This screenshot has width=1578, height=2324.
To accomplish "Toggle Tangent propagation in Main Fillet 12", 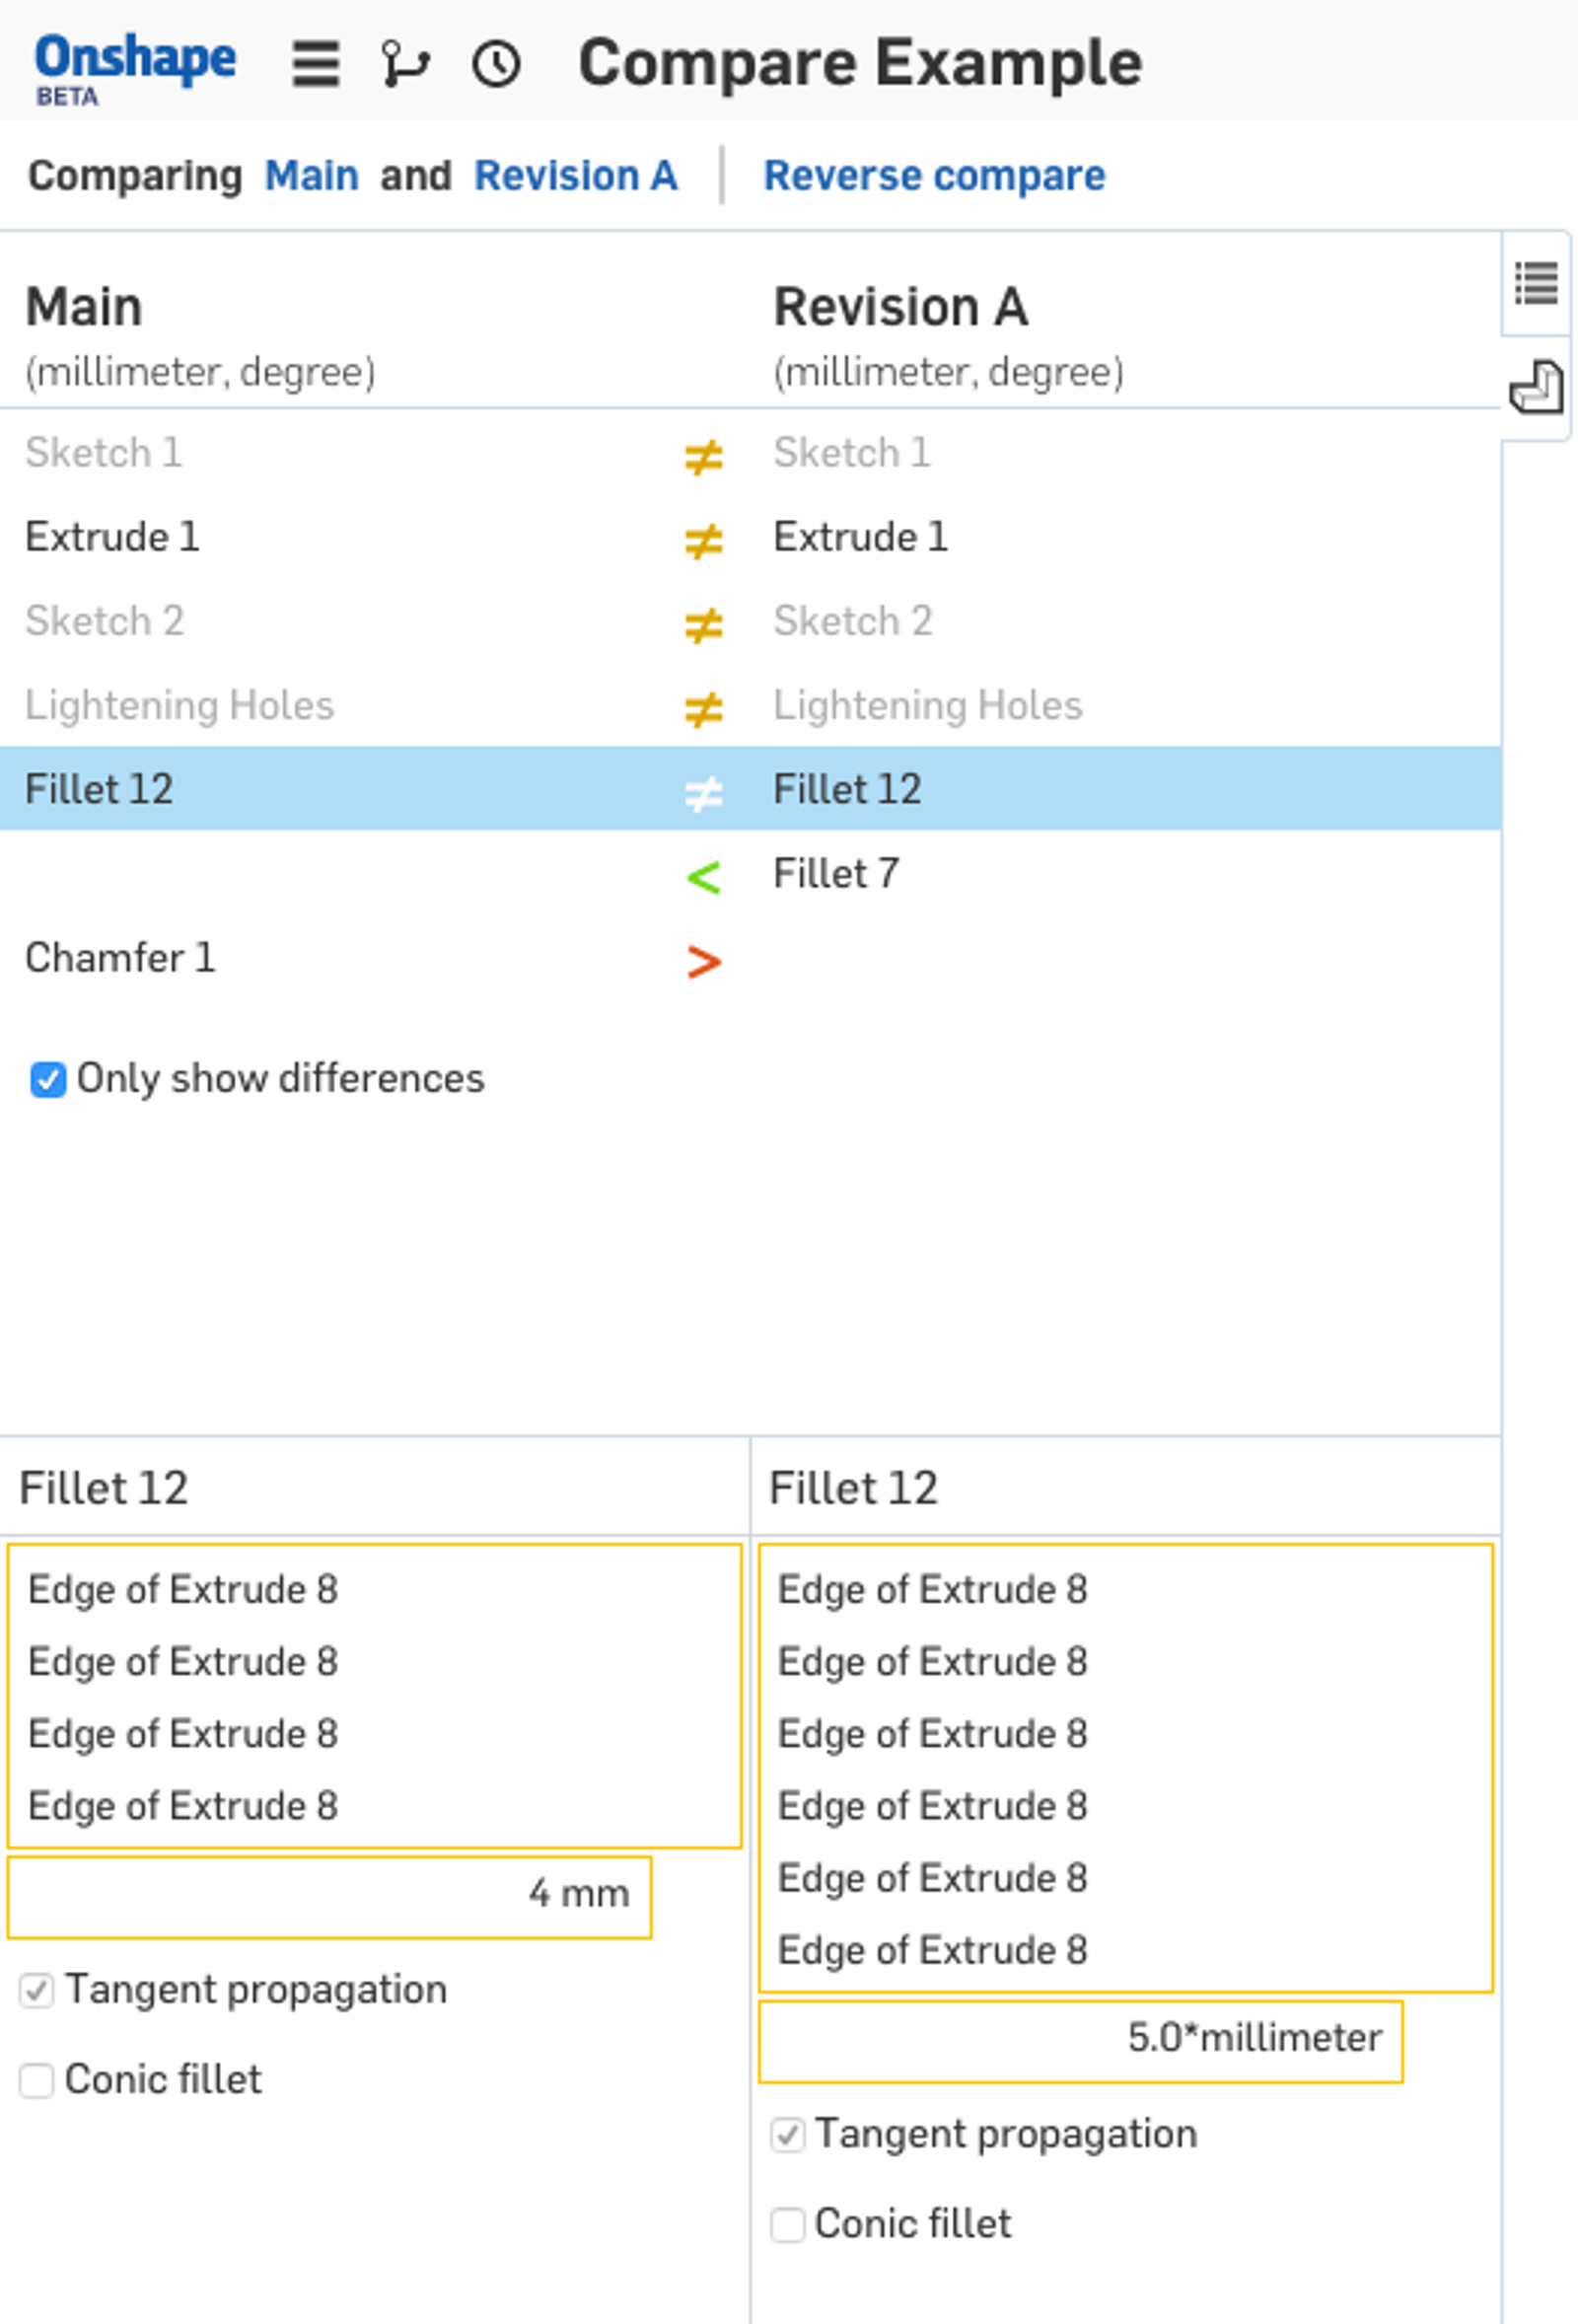I will point(37,1990).
